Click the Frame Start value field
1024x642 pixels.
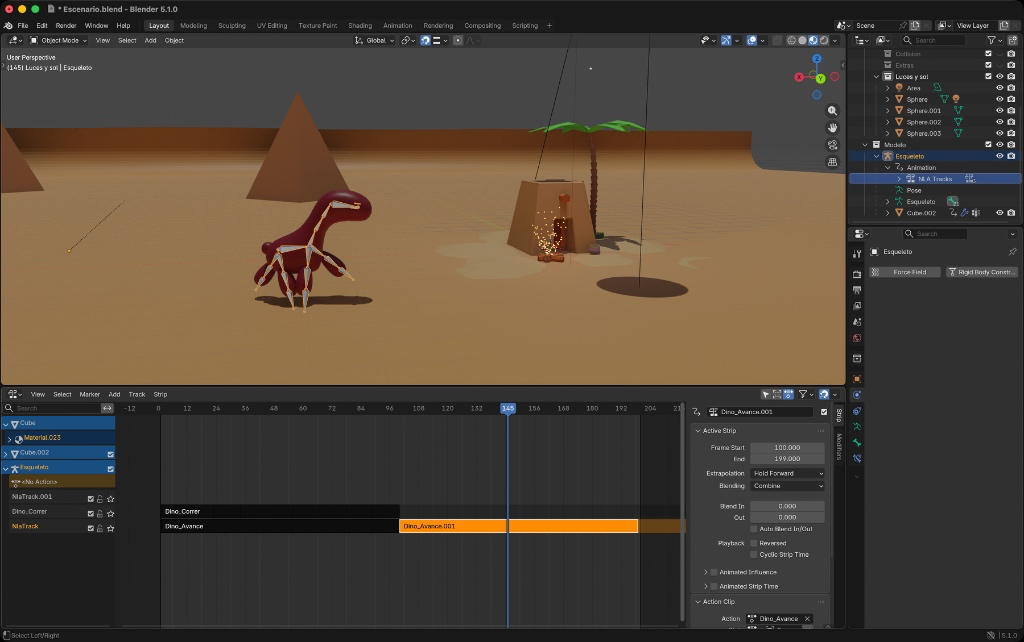click(787, 448)
